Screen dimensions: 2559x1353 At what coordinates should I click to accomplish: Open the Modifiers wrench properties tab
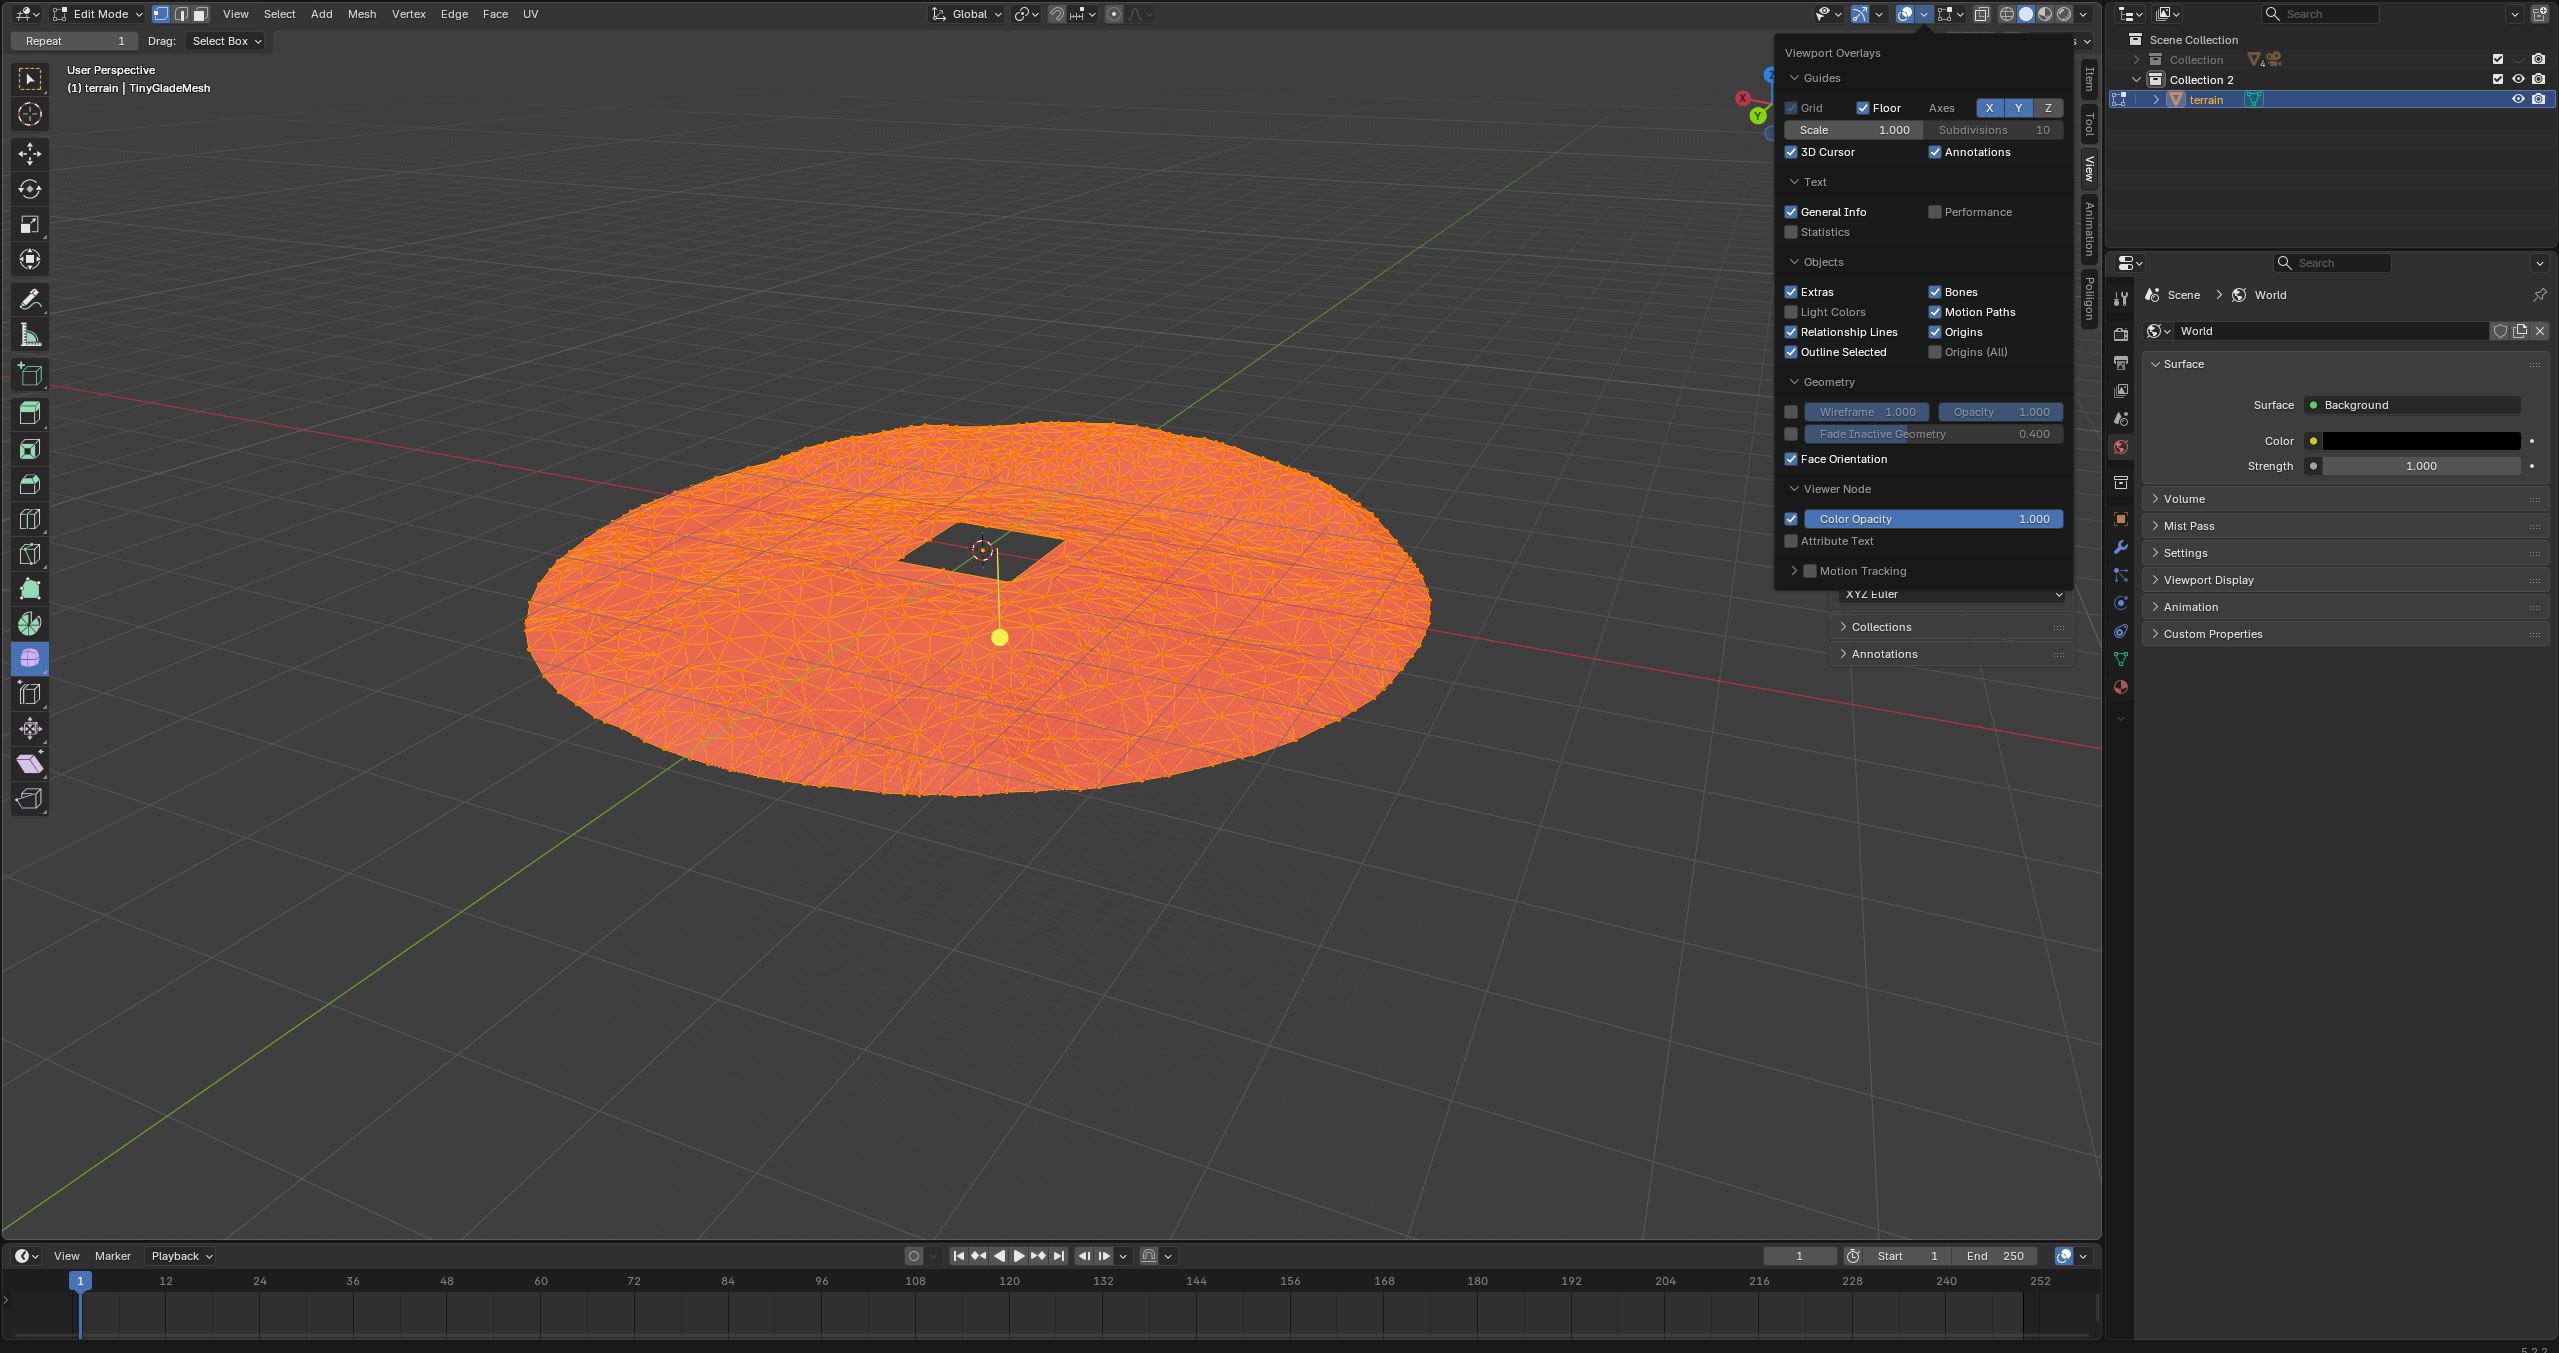(x=2120, y=547)
